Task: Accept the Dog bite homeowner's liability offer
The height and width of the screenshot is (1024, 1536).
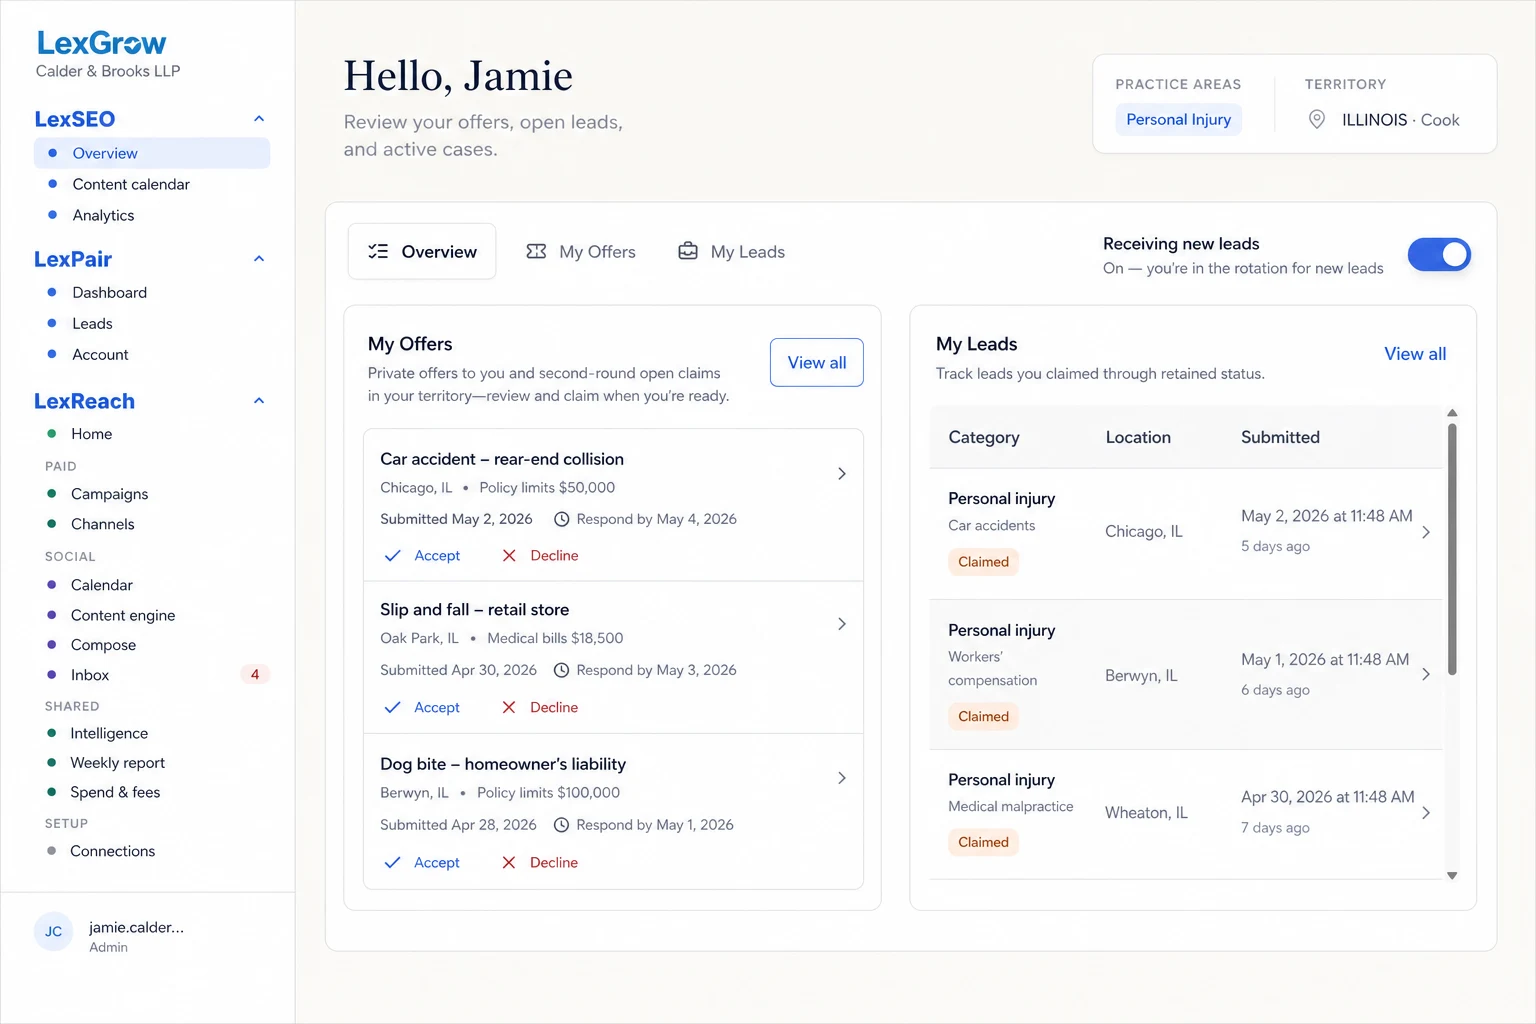Action: click(423, 862)
